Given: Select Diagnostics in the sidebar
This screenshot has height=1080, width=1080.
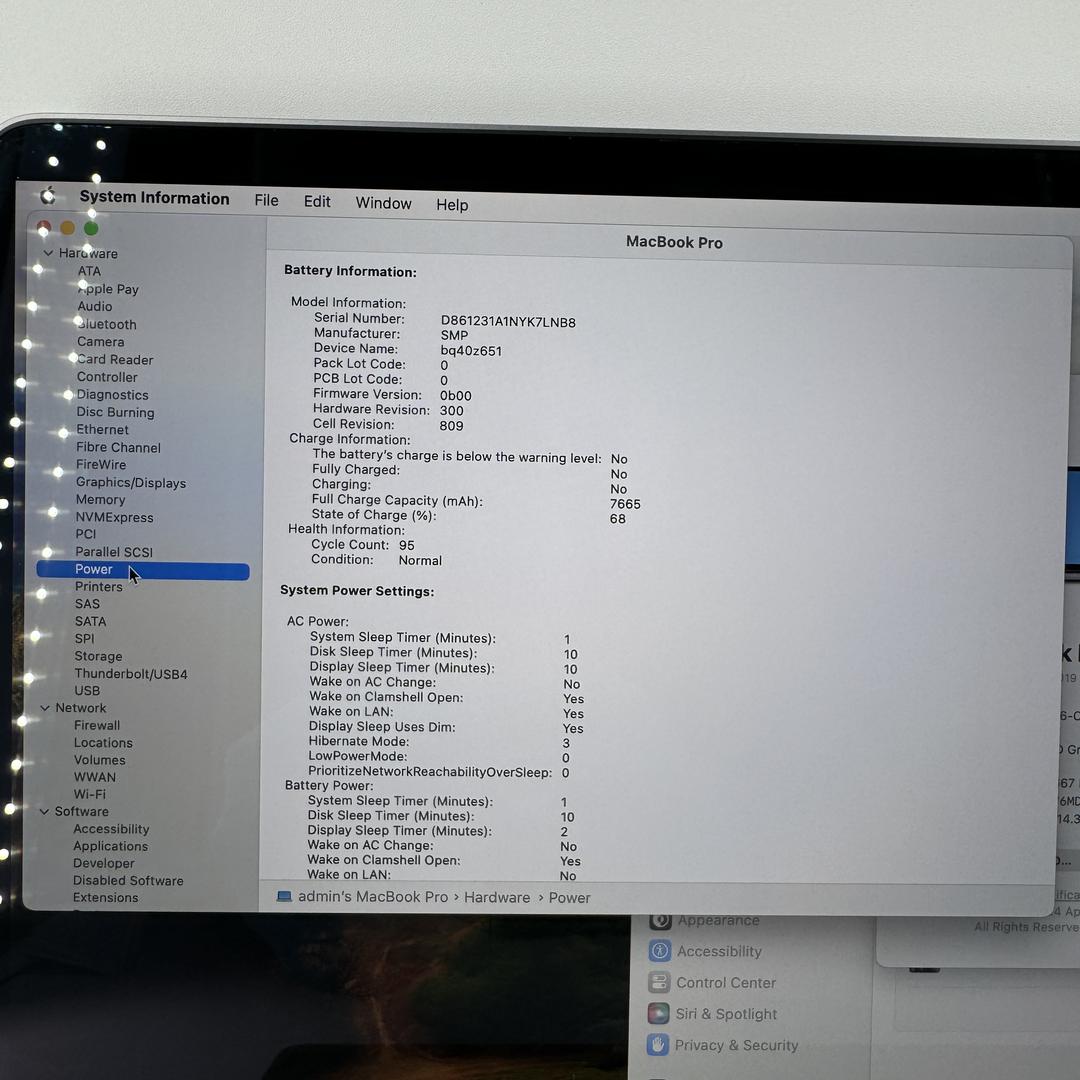Looking at the screenshot, I should click(112, 395).
